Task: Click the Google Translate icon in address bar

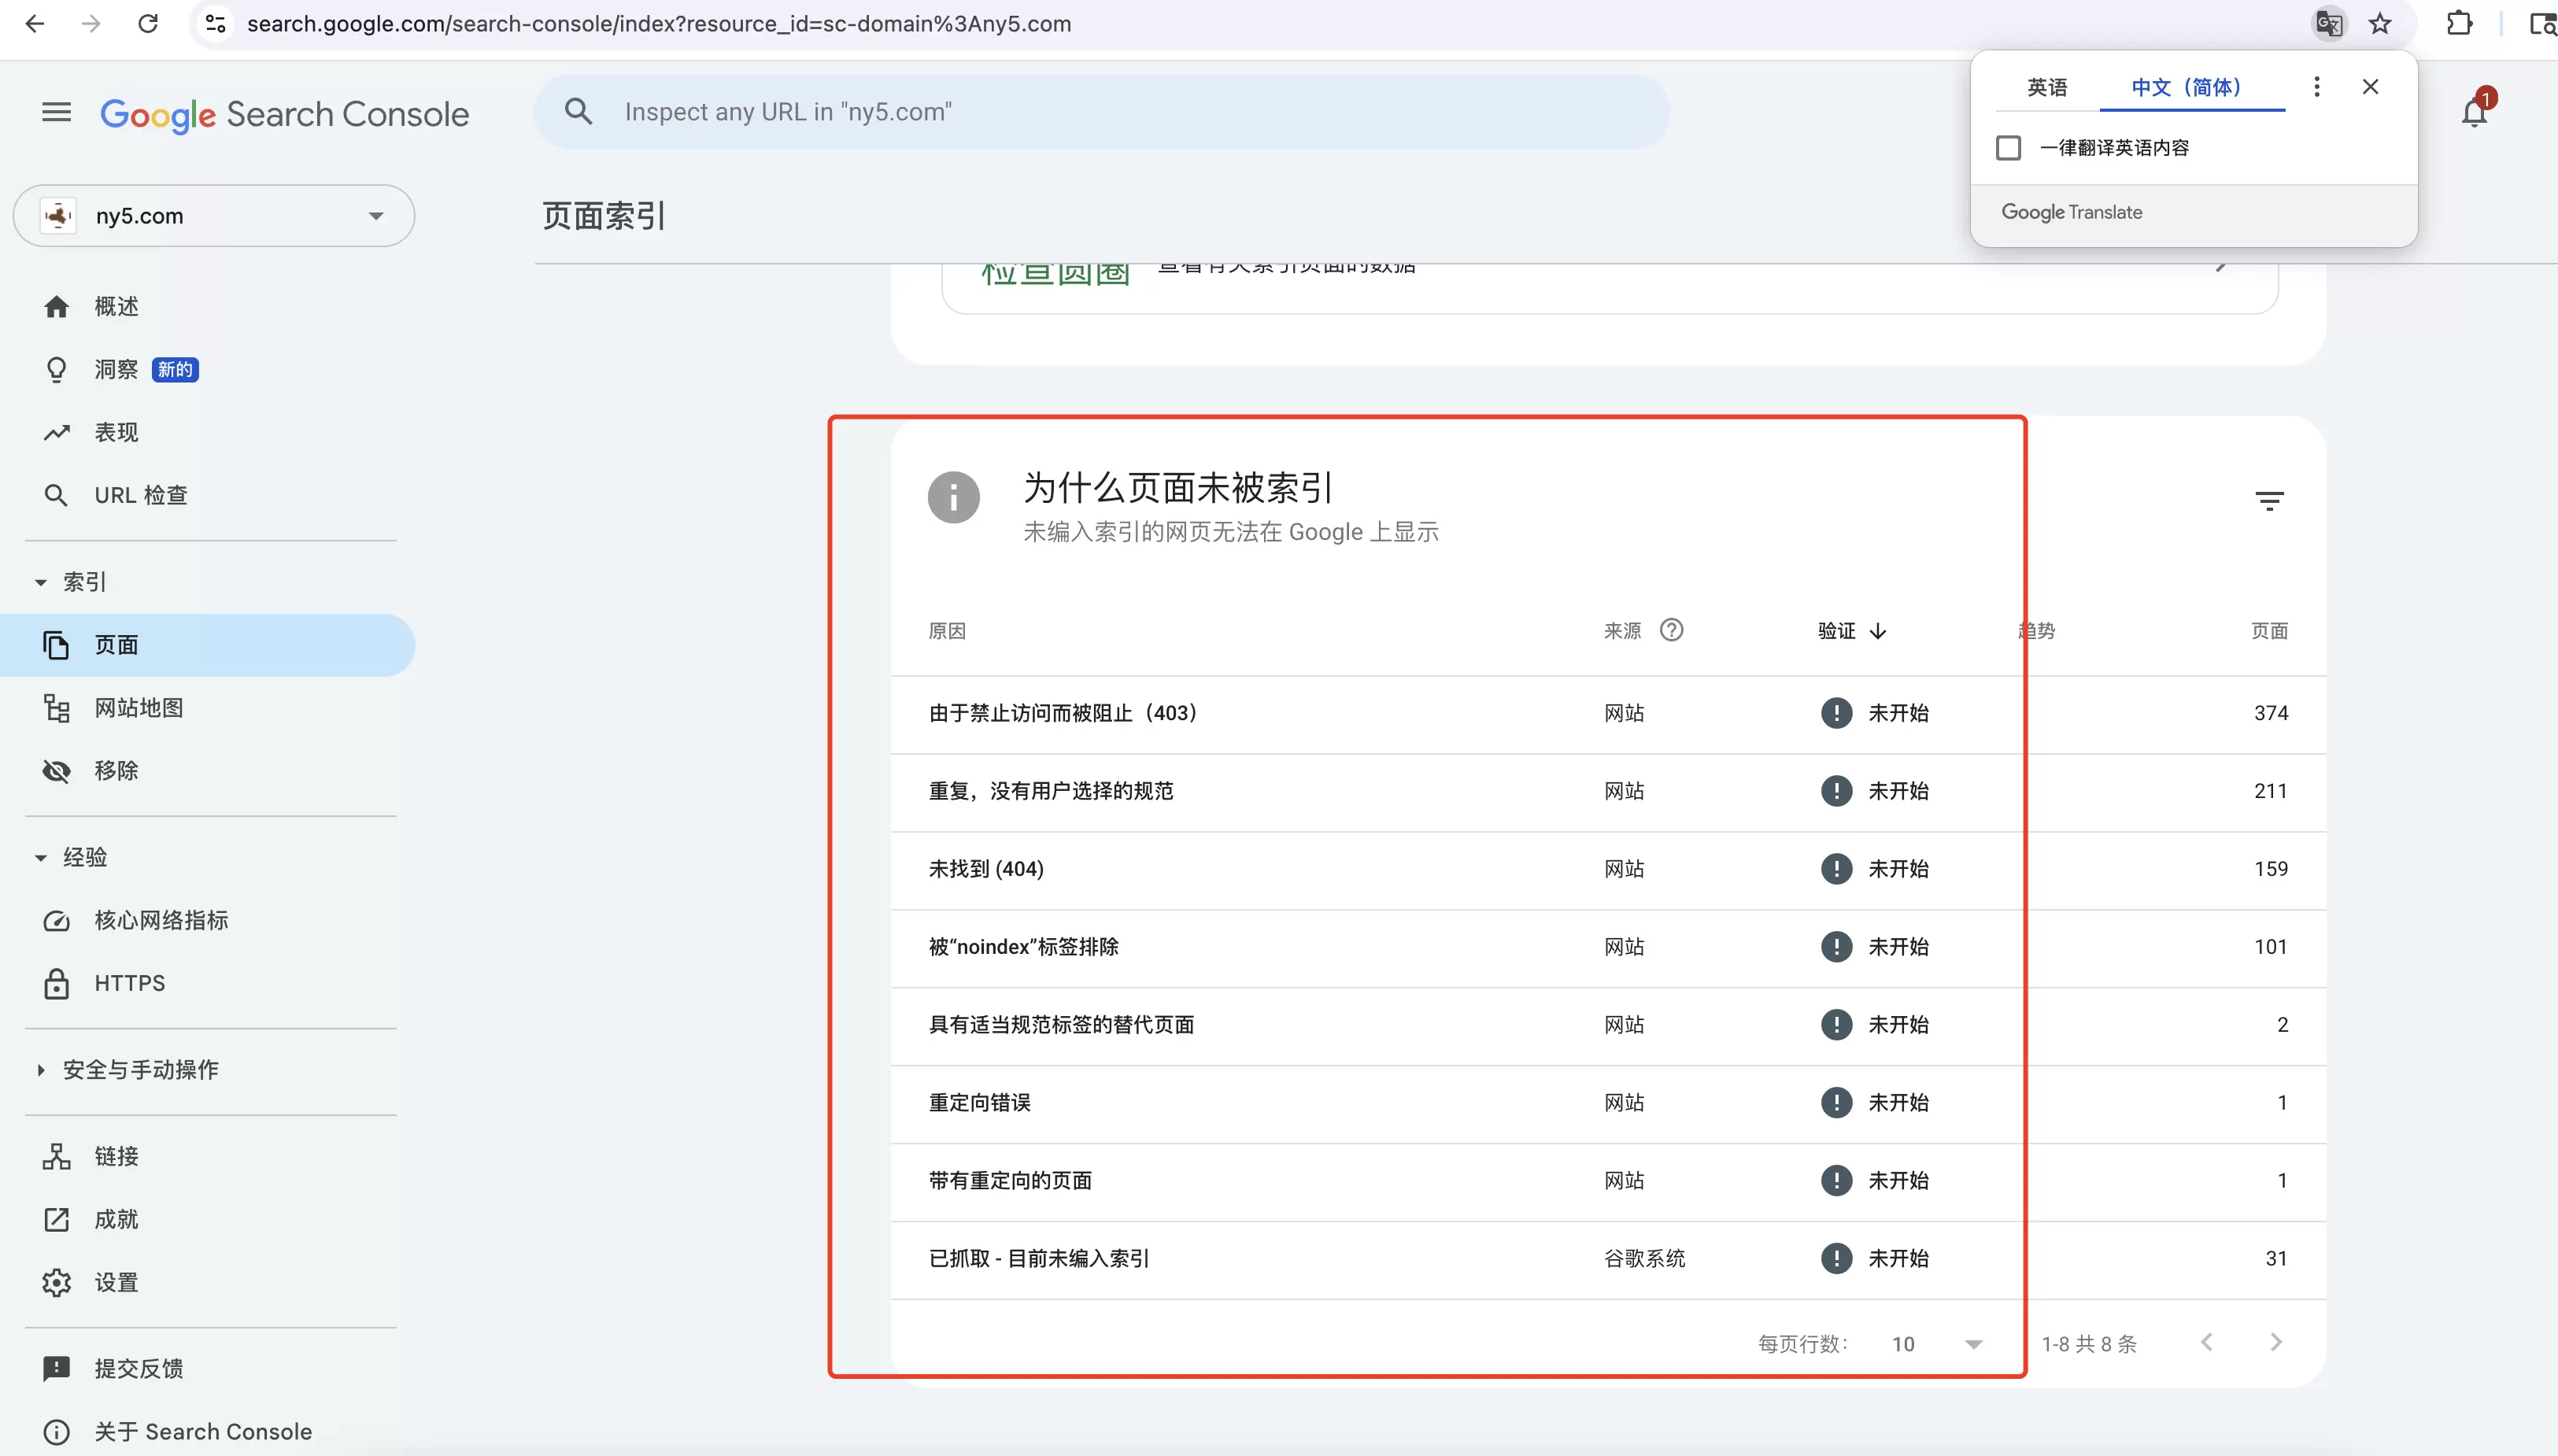Action: (x=2329, y=23)
